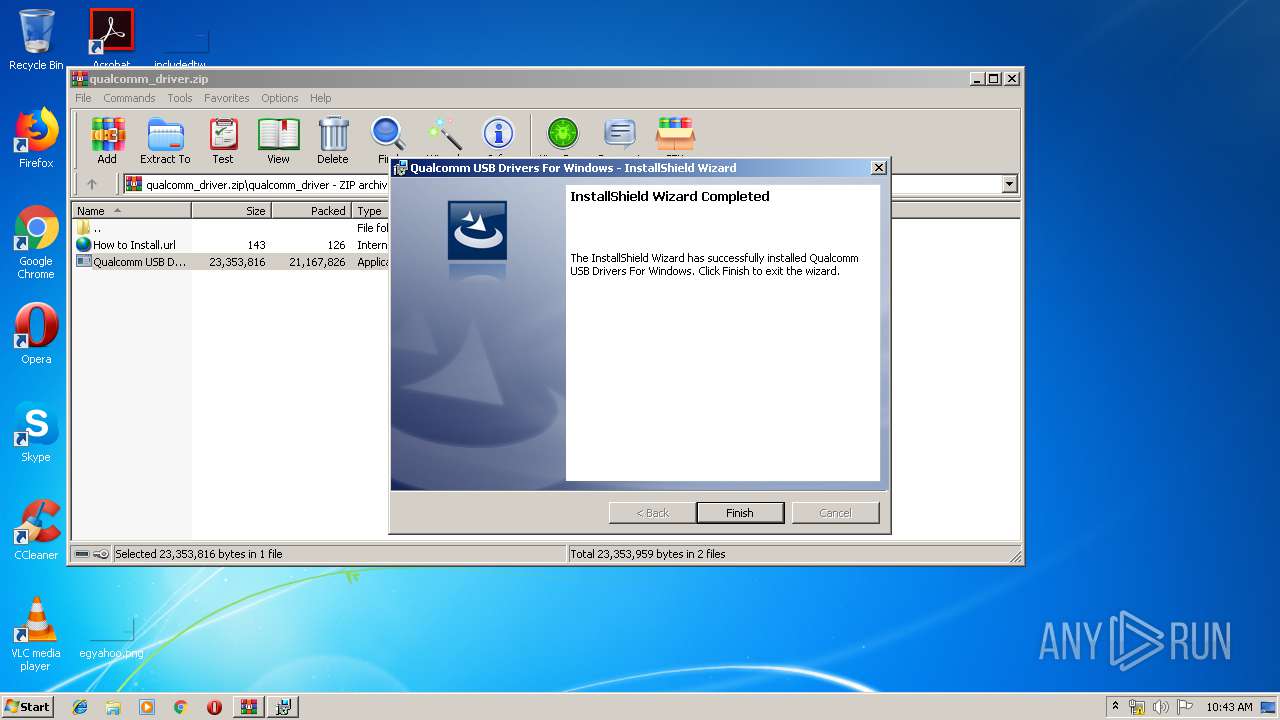
Task: Click the View file toolbar icon
Action: (x=278, y=140)
